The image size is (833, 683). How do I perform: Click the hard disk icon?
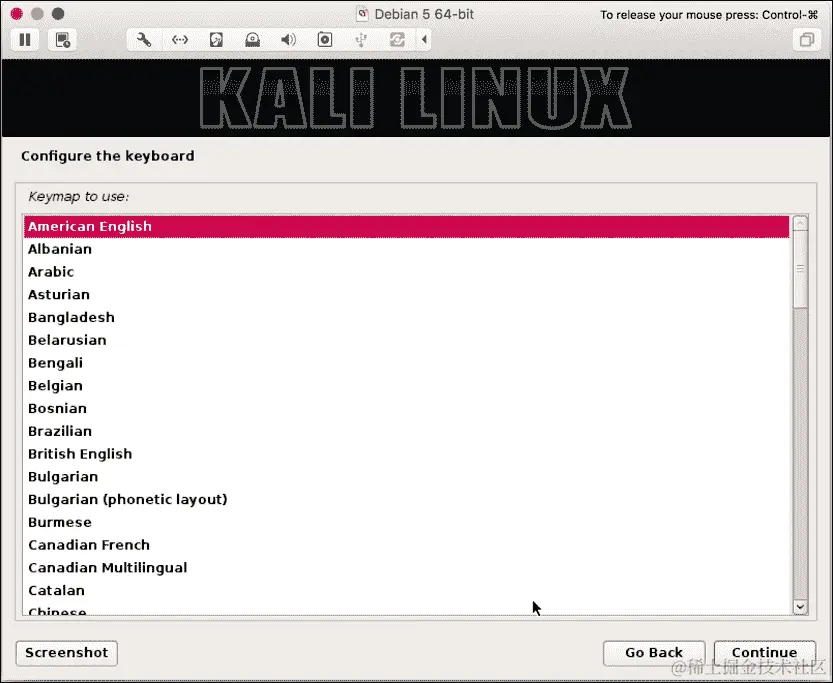tap(216, 40)
